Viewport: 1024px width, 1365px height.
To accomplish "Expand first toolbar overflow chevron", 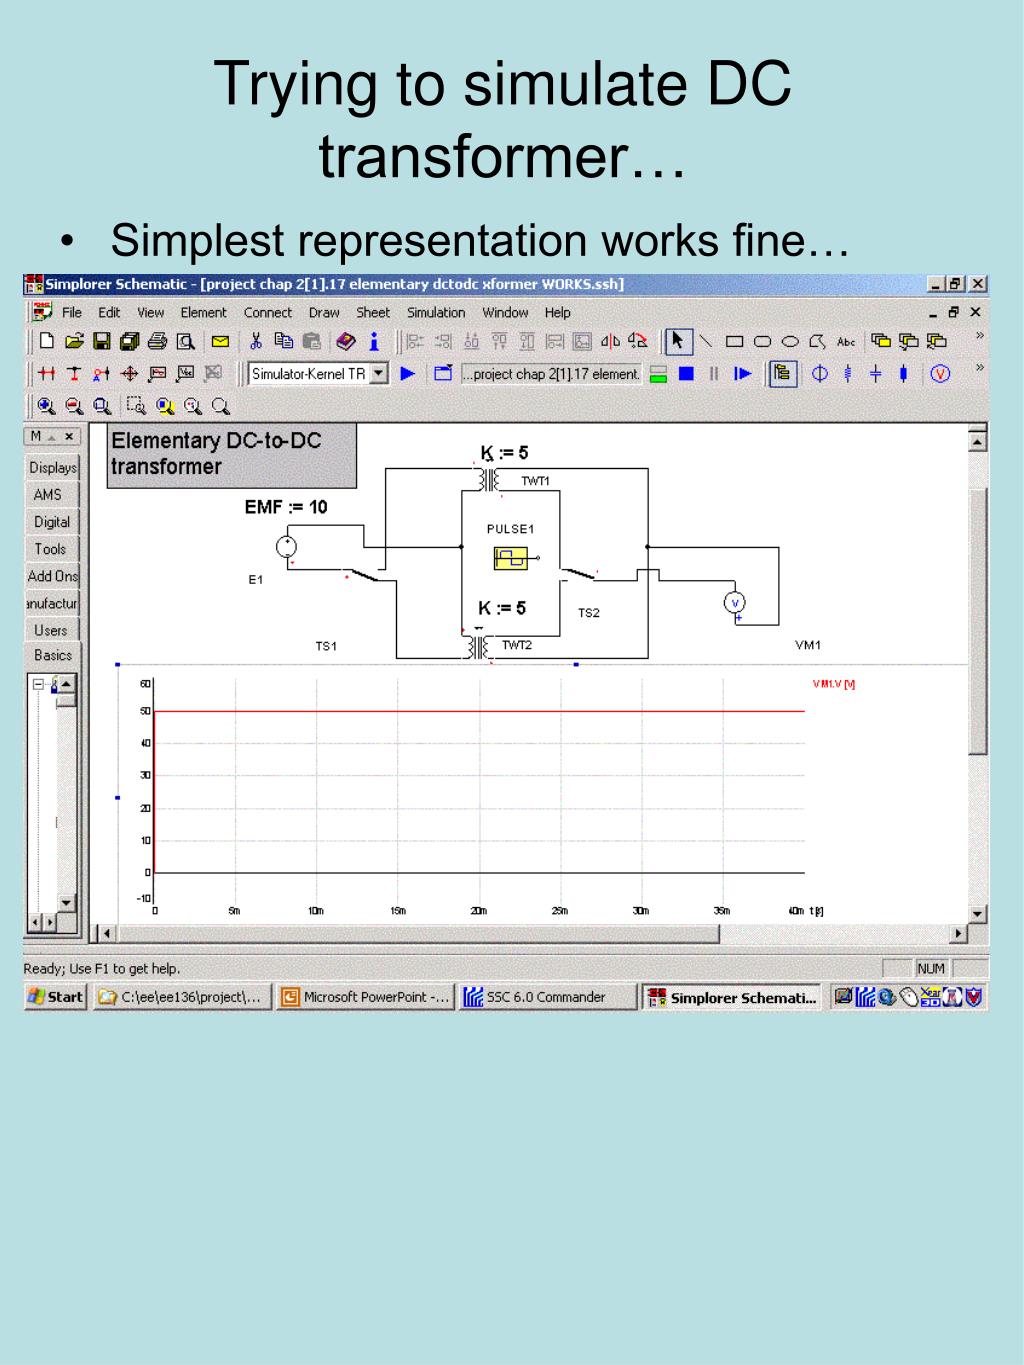I will pos(979,336).
